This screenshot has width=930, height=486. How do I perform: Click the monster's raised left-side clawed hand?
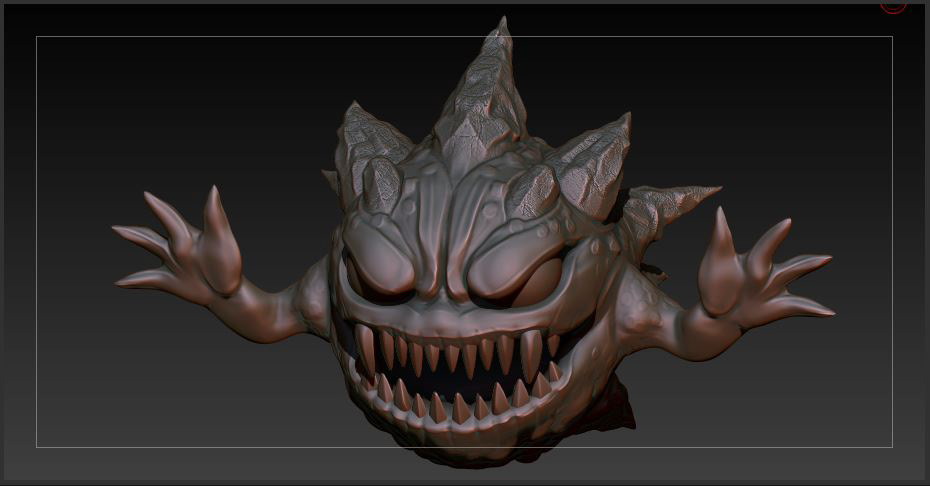[177, 244]
